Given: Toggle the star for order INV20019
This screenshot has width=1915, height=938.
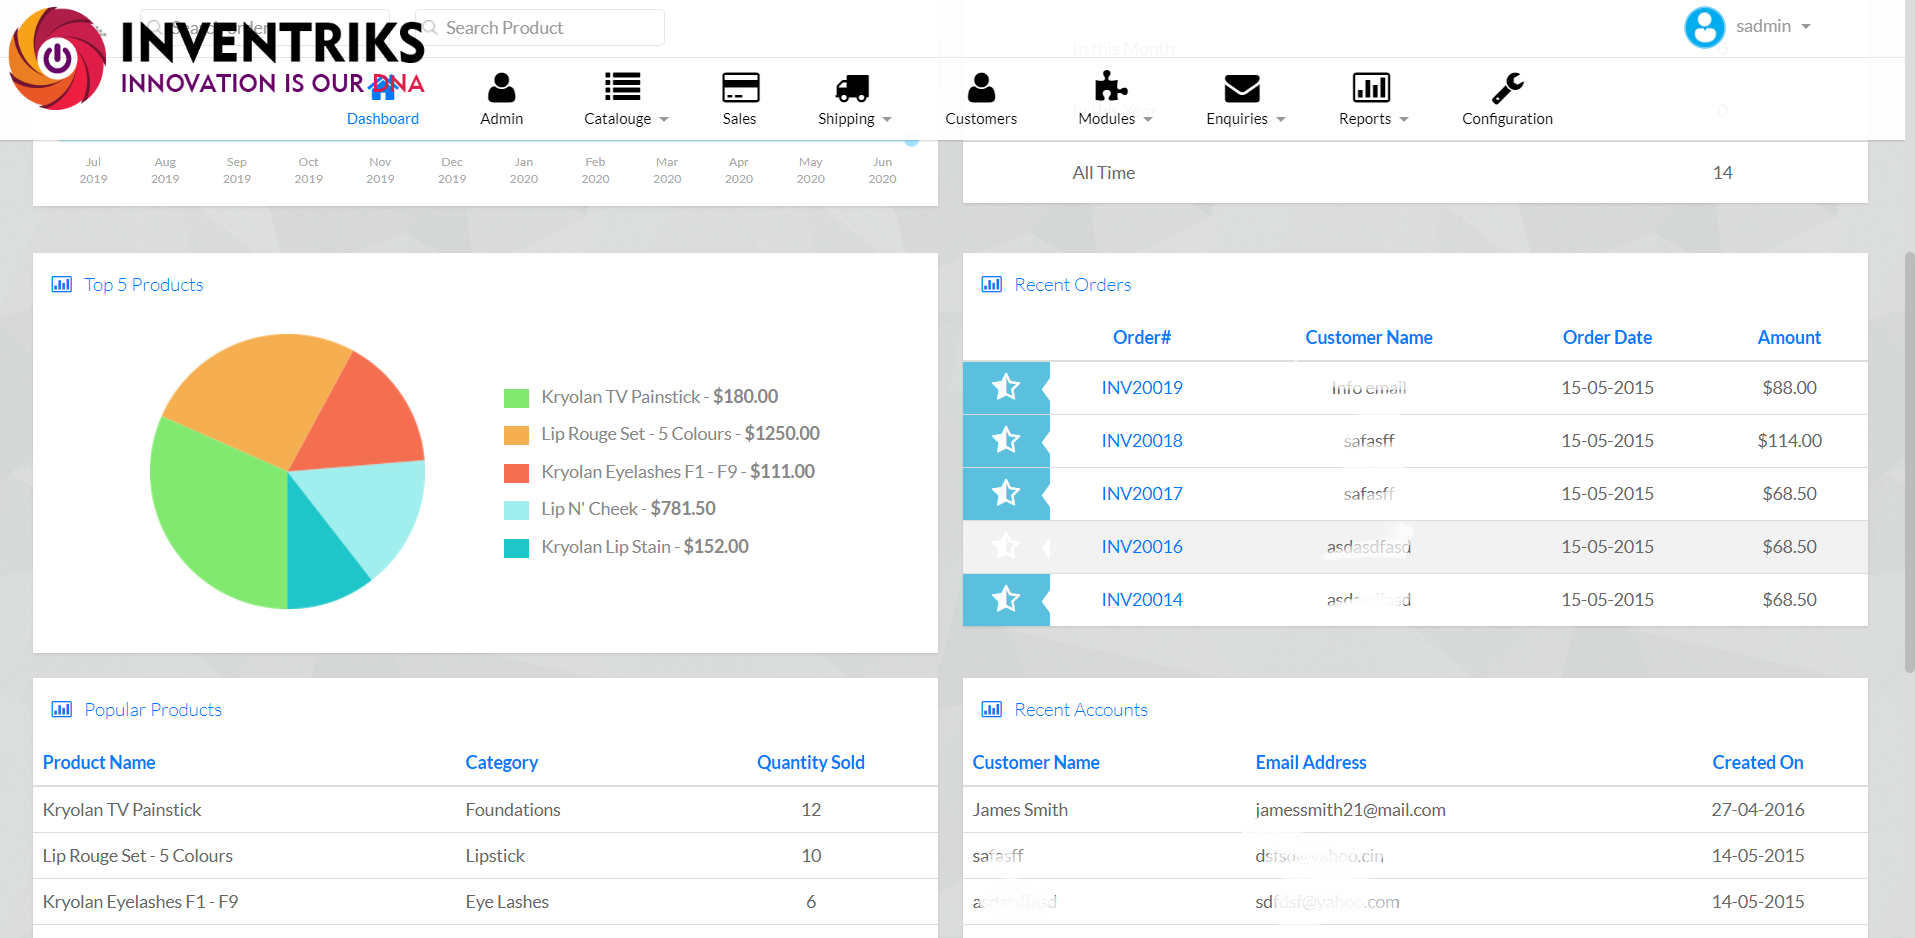Looking at the screenshot, I should pyautogui.click(x=1006, y=387).
